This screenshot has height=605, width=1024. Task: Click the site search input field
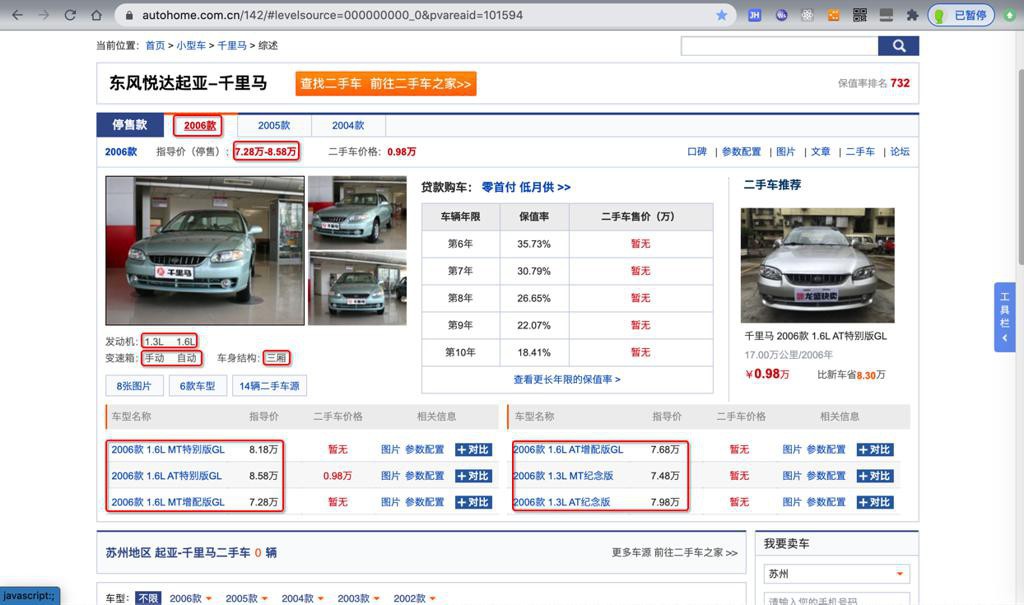779,46
